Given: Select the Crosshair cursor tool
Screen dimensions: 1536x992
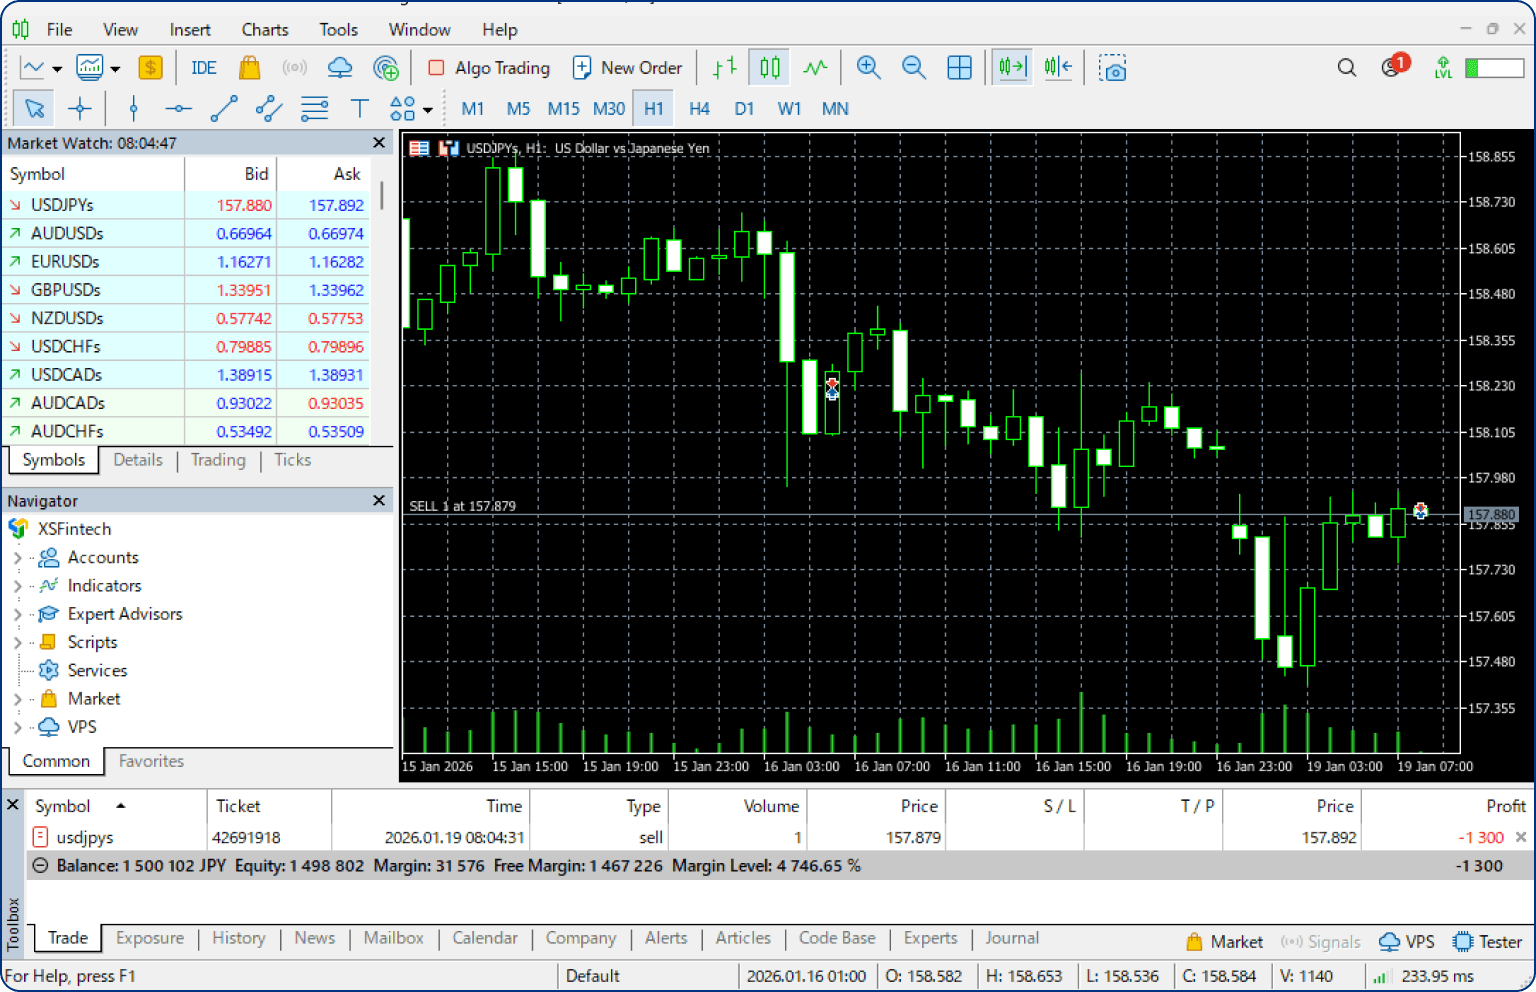Looking at the screenshot, I should [80, 109].
